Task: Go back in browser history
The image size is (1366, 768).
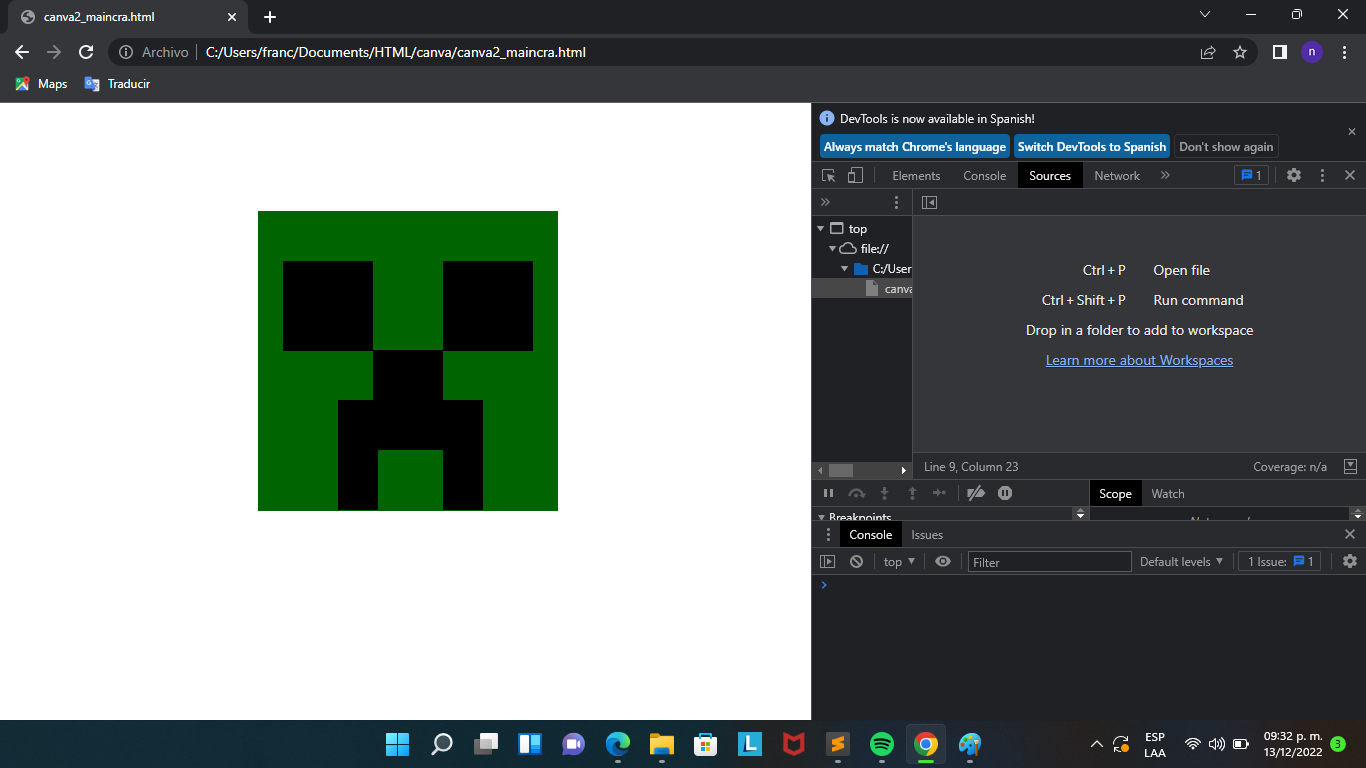Action: pos(22,52)
